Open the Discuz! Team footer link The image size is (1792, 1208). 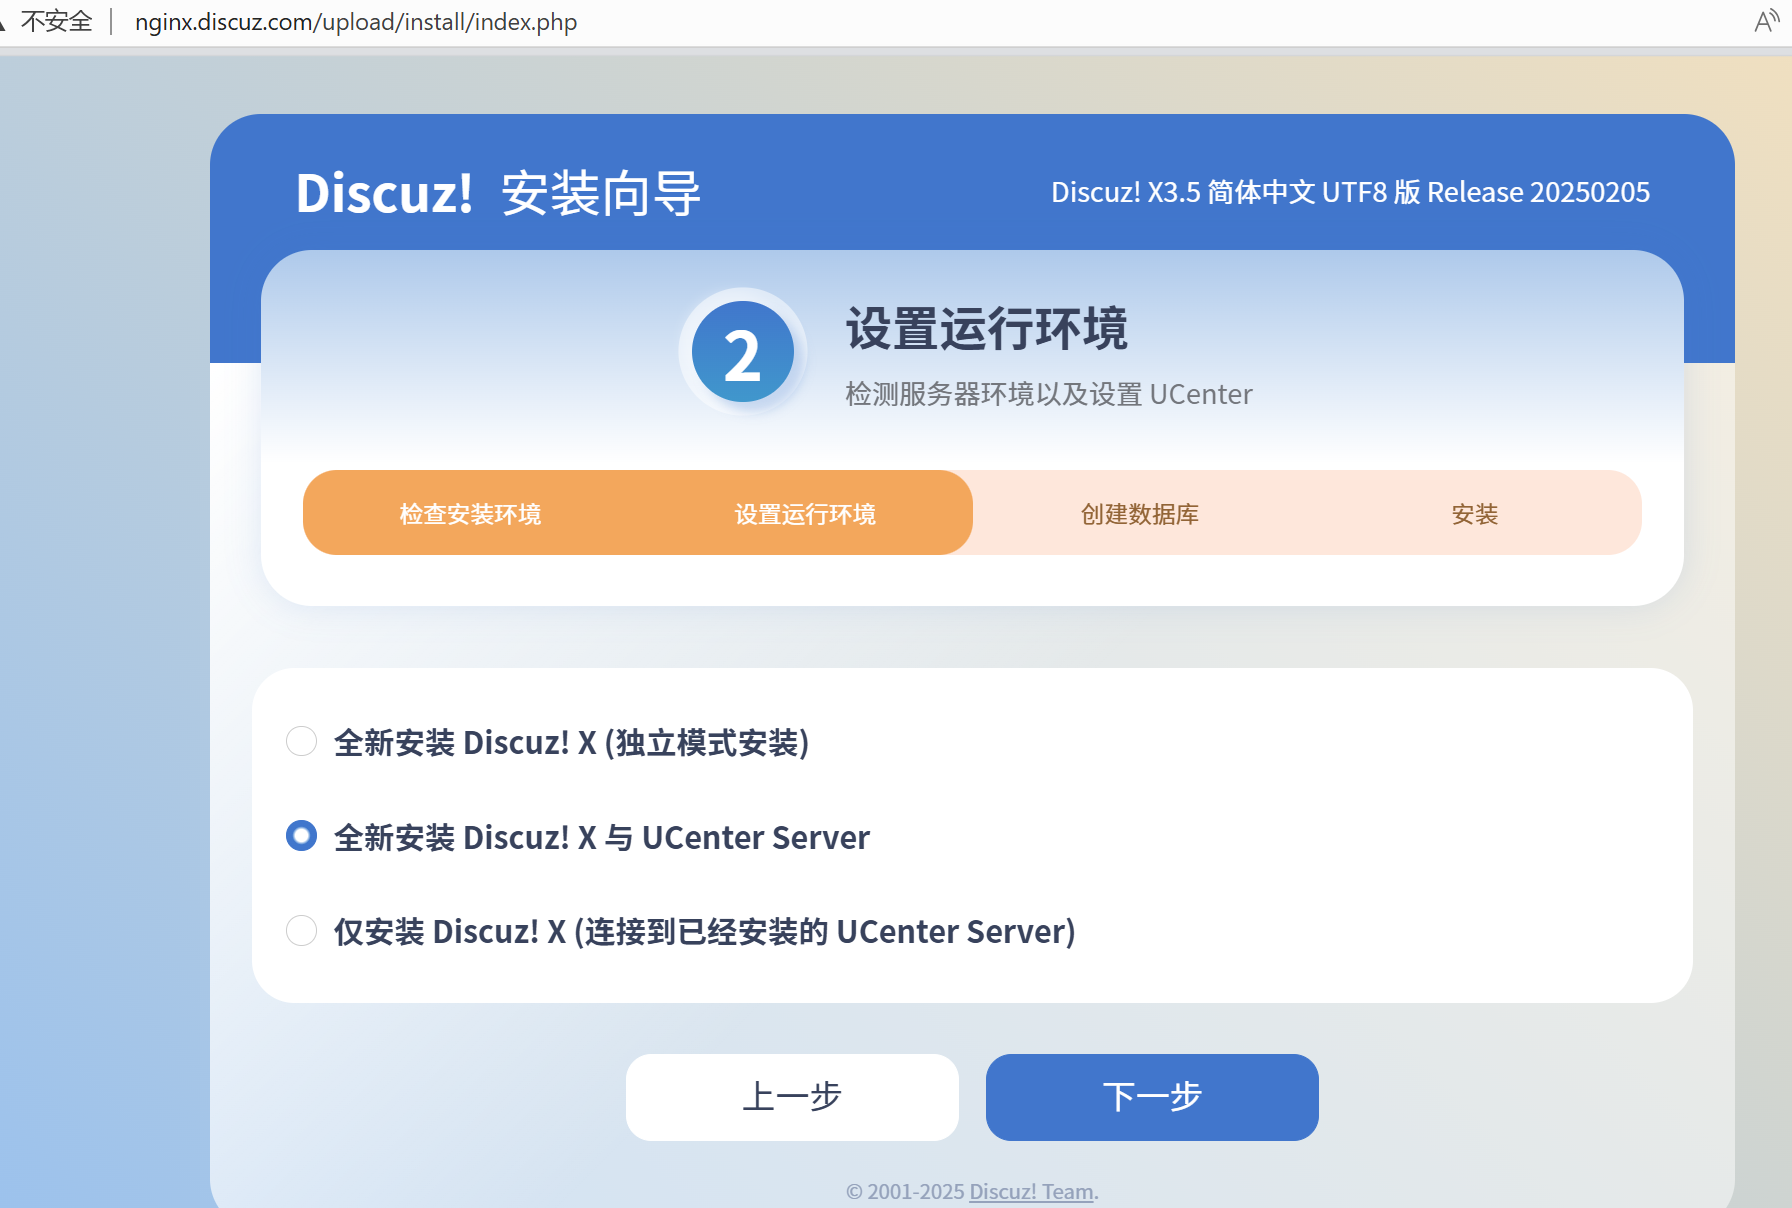pos(1031,1191)
